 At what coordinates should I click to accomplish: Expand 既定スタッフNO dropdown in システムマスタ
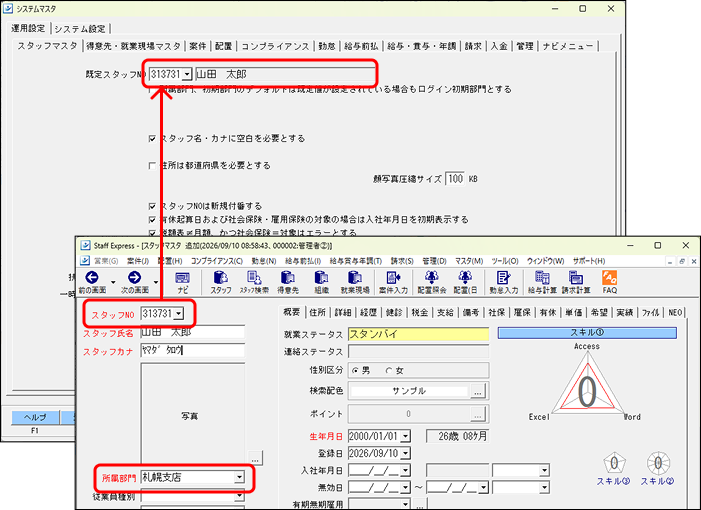[187, 74]
